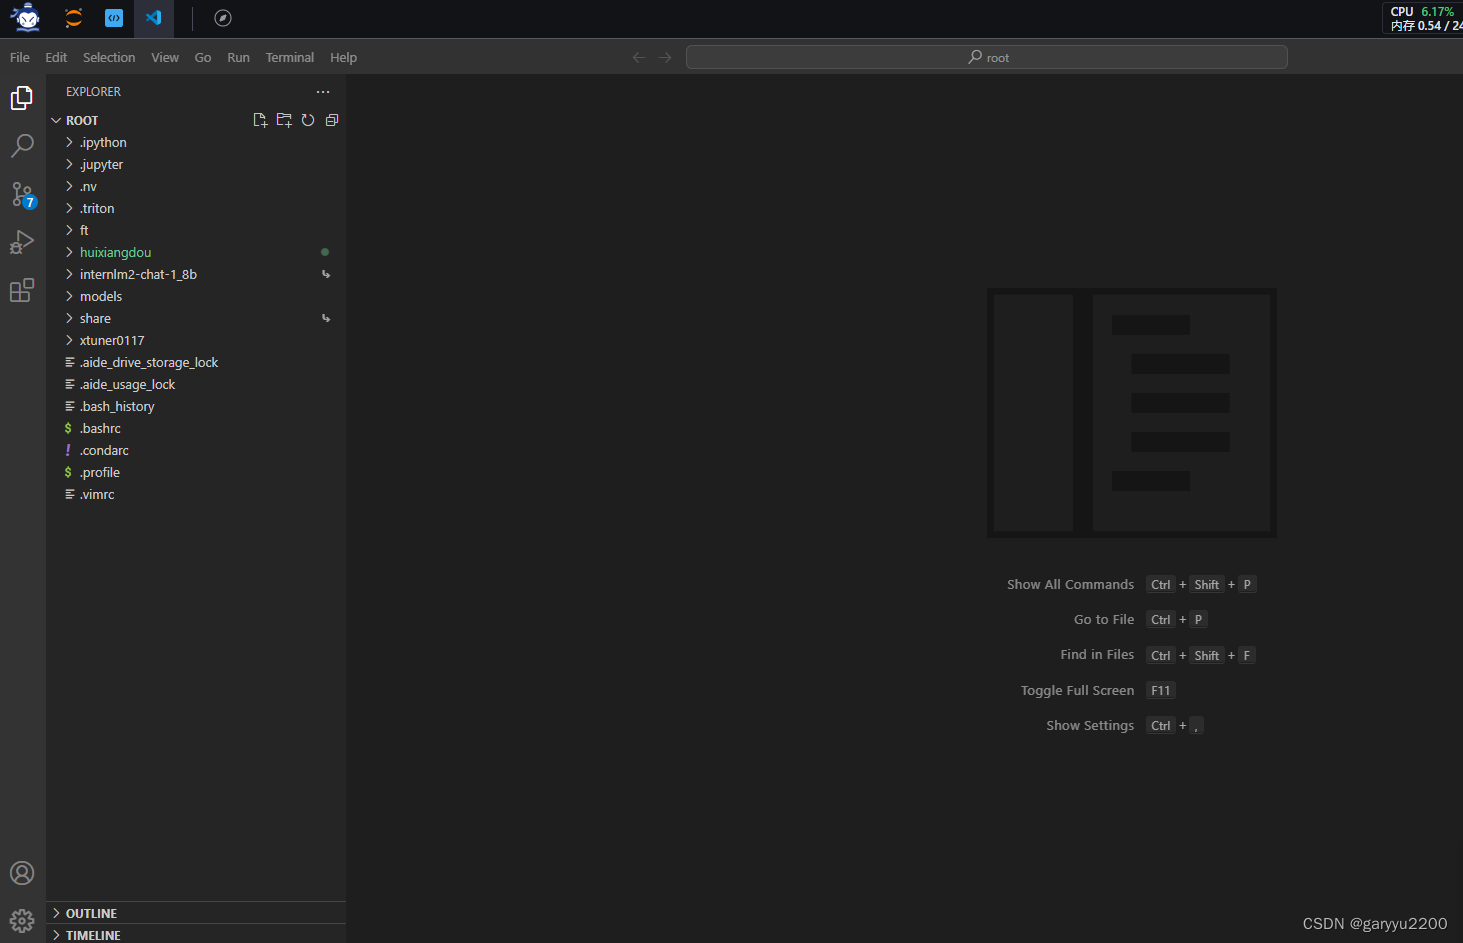
Task: Refresh the Explorer file tree
Action: 308,120
